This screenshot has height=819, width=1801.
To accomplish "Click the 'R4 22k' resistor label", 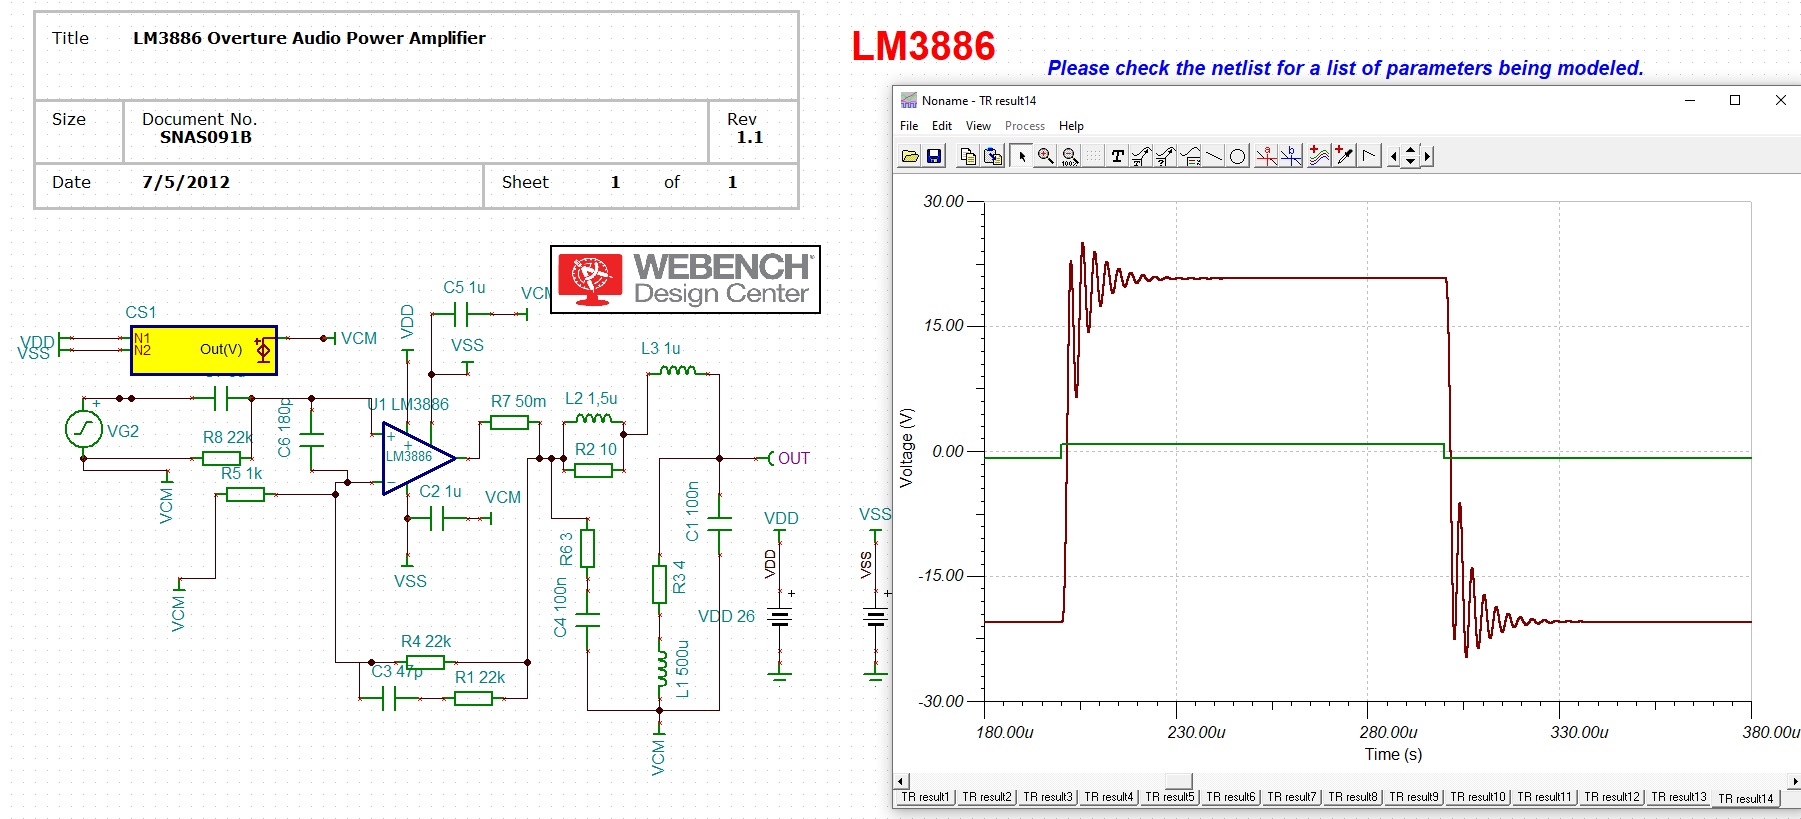I will (x=425, y=641).
